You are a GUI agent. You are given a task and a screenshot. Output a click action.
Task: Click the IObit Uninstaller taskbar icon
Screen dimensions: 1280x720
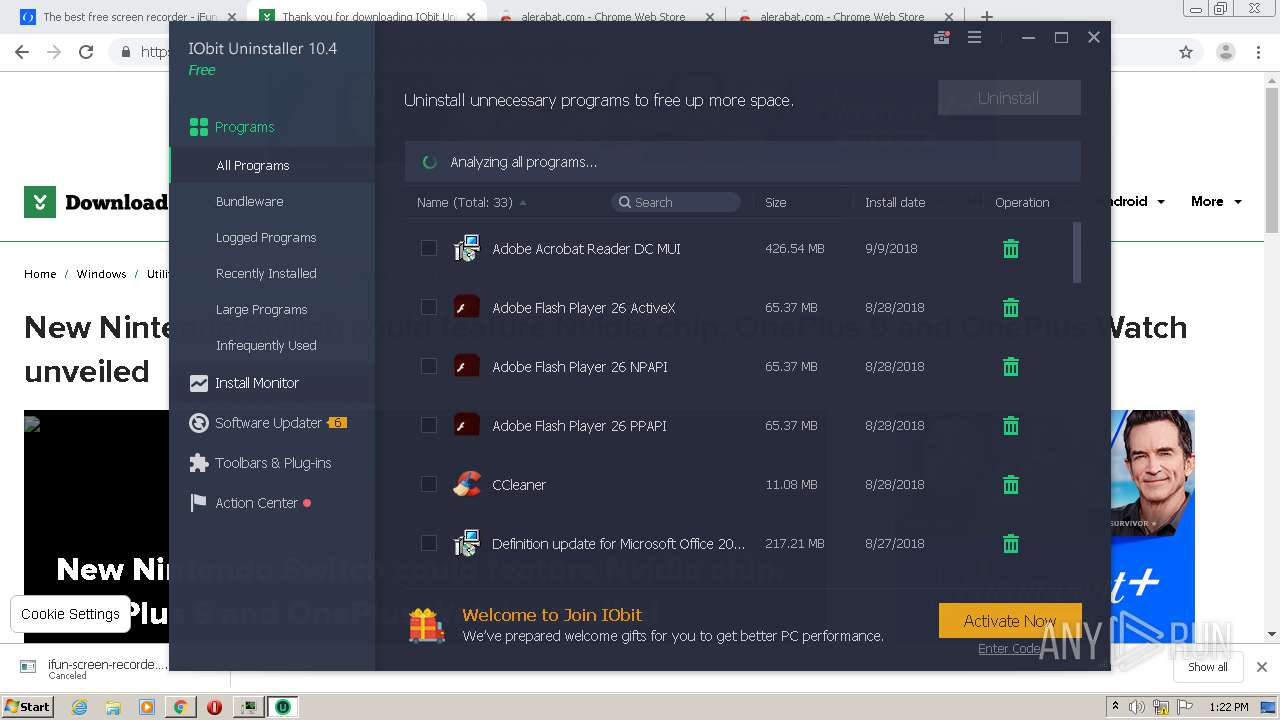click(x=283, y=707)
